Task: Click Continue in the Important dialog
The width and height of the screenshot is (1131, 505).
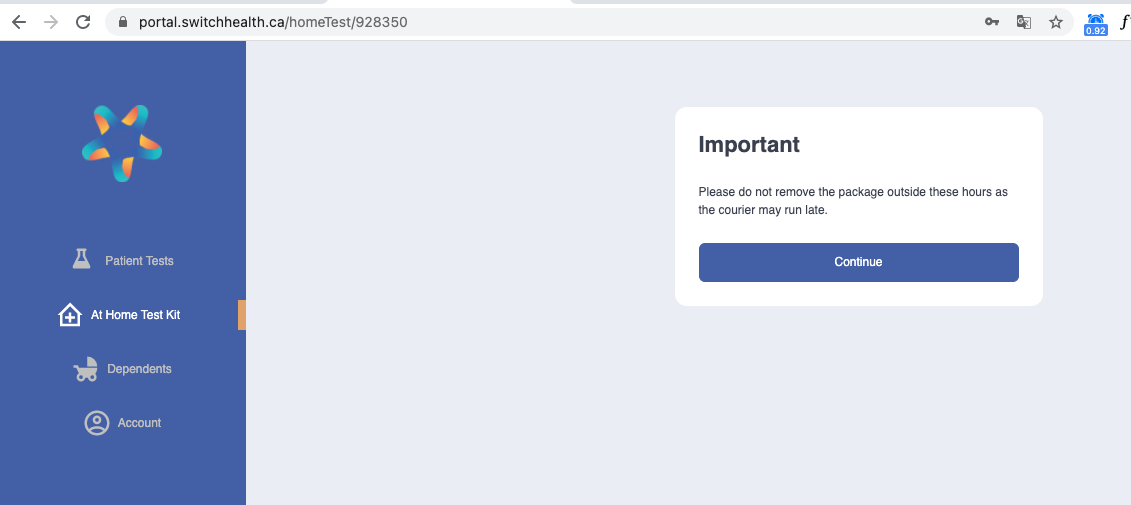Action: click(858, 262)
